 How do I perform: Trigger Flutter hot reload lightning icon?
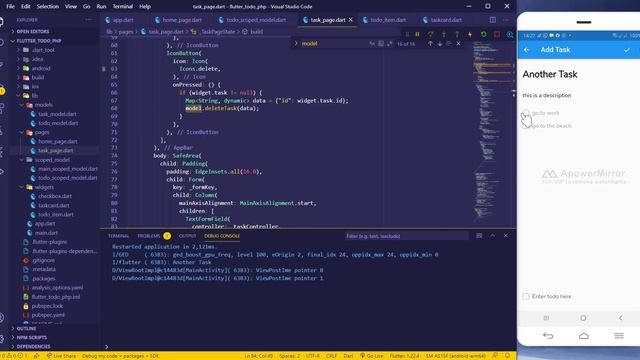coord(470,34)
